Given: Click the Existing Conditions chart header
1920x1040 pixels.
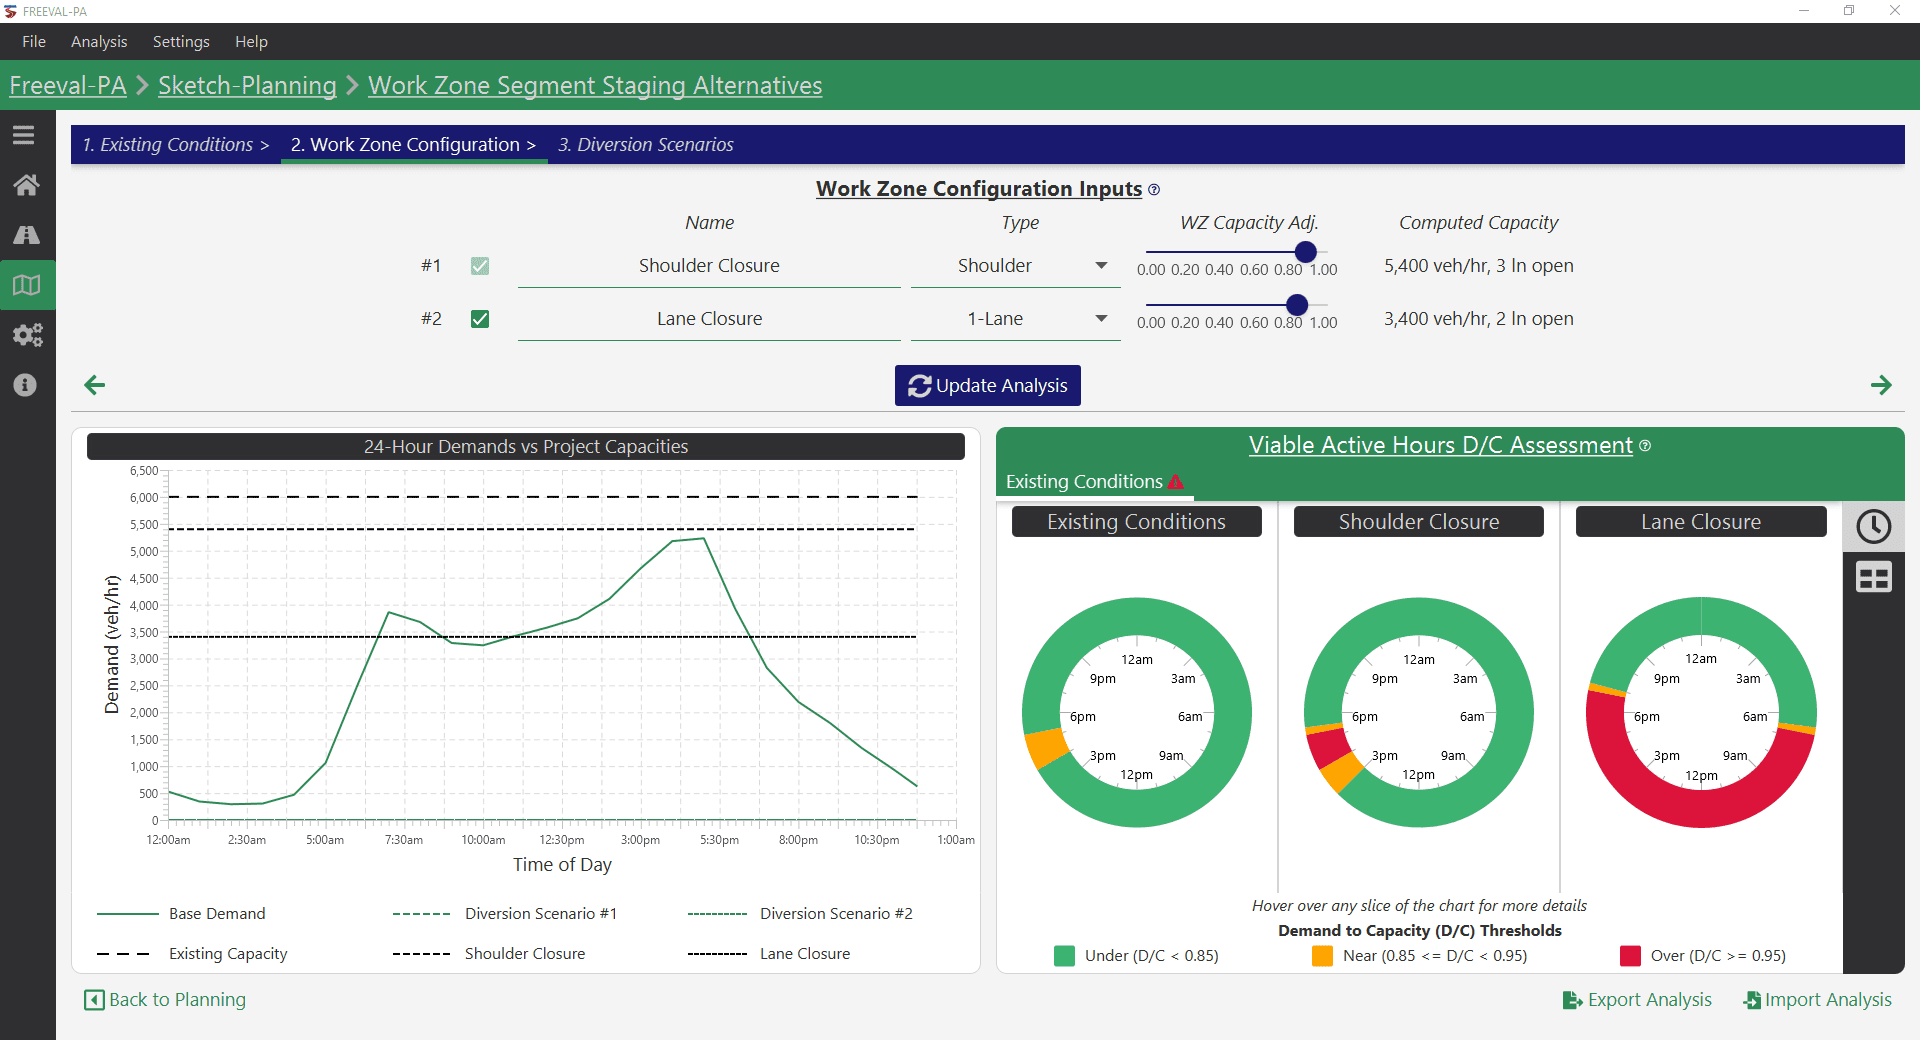Looking at the screenshot, I should click(x=1136, y=522).
